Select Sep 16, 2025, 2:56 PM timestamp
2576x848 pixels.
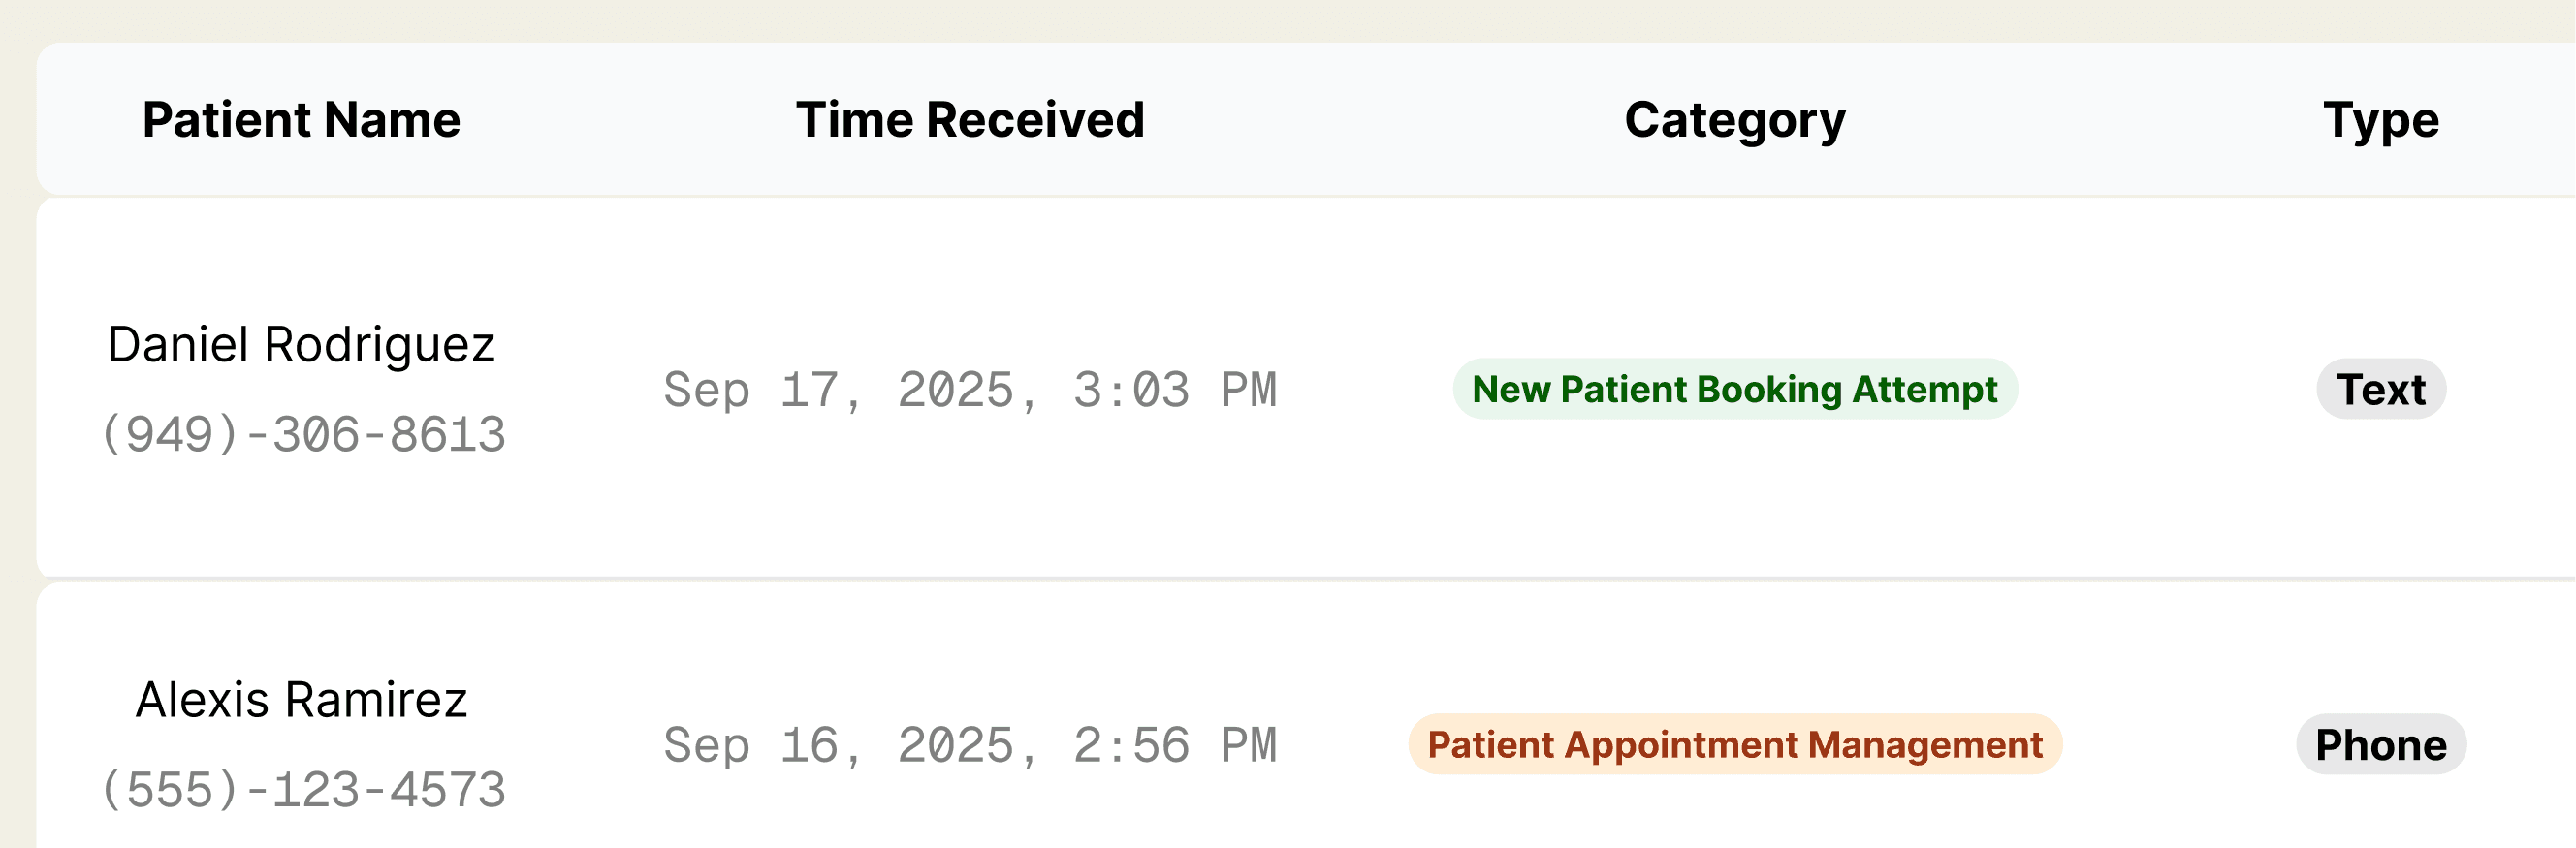(969, 745)
